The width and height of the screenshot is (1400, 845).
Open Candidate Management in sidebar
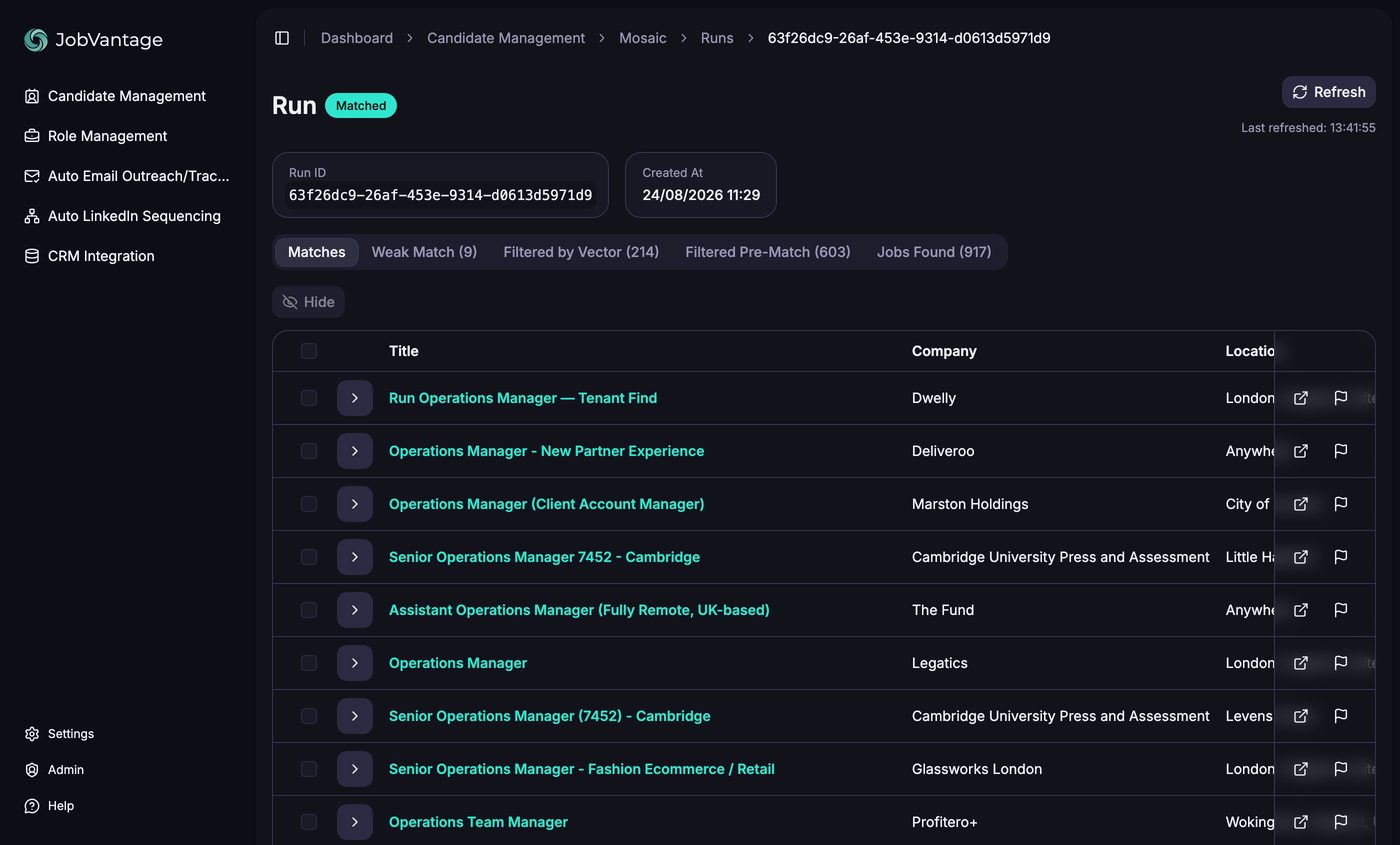(127, 96)
